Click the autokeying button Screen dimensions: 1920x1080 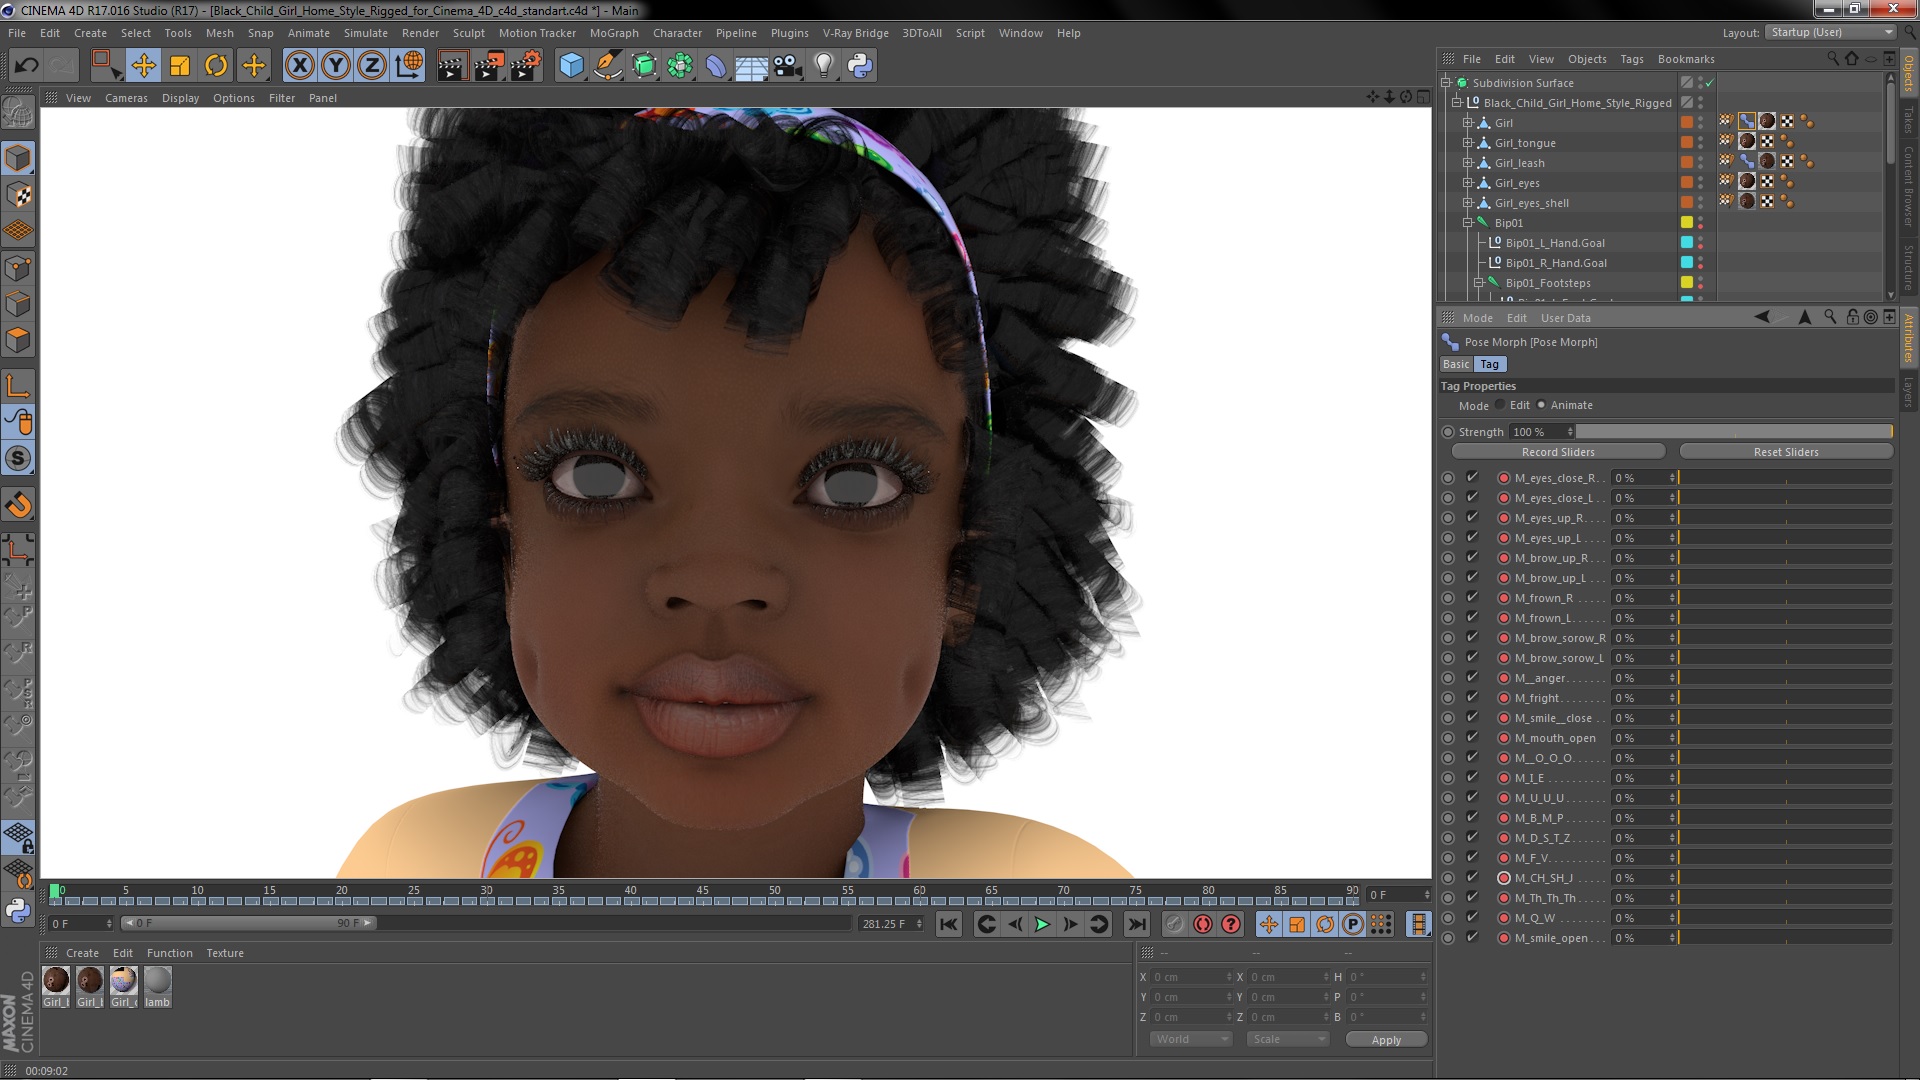(x=1203, y=924)
